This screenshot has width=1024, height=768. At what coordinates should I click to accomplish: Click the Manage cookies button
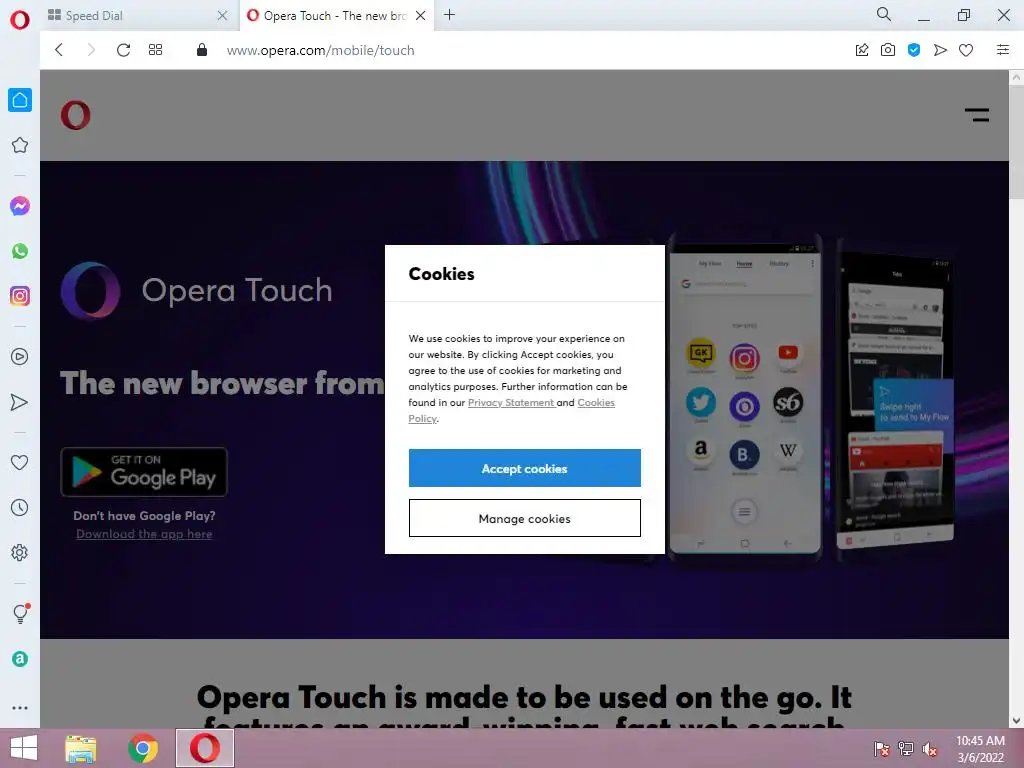pyautogui.click(x=524, y=519)
